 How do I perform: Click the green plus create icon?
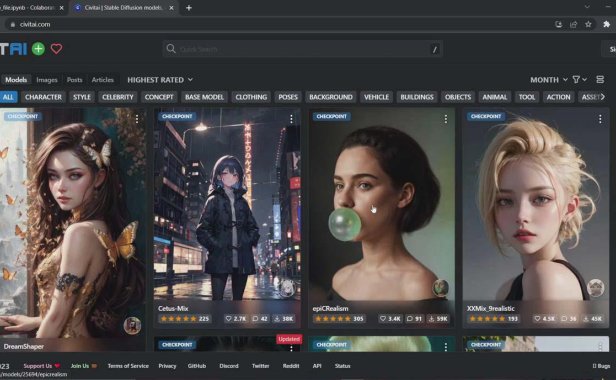(x=38, y=49)
